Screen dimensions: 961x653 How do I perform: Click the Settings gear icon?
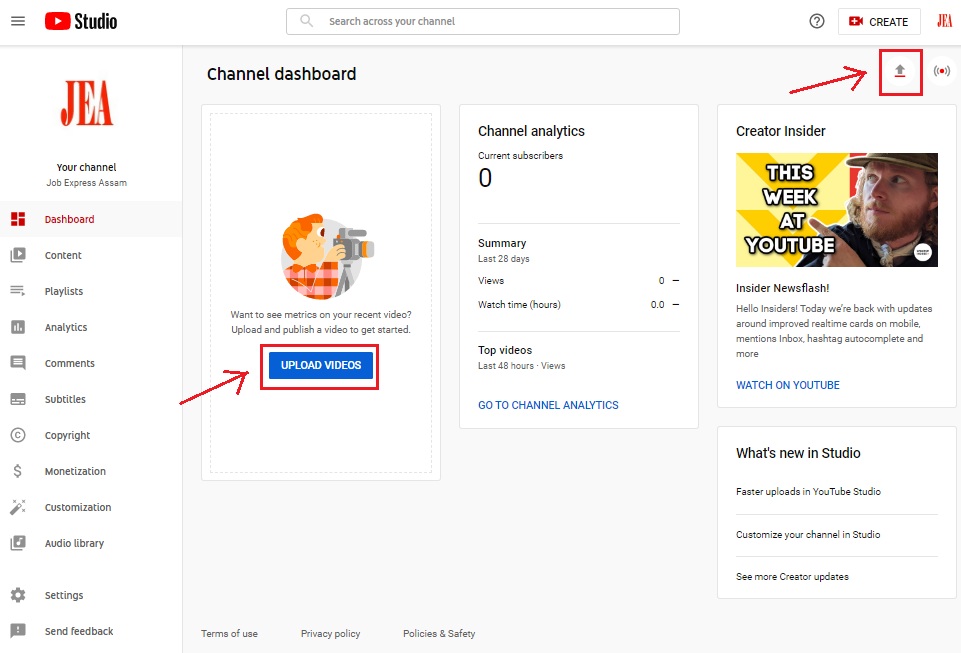point(18,595)
